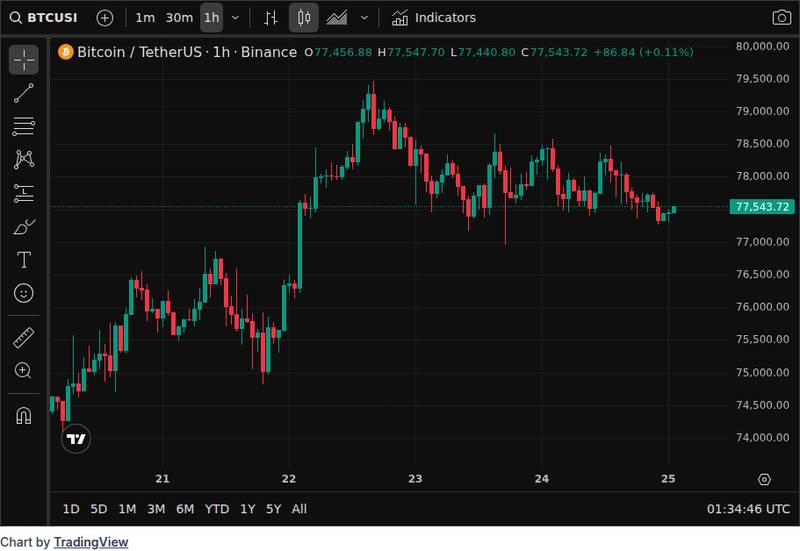800x551 pixels.
Task: Select the 1m timeframe
Action: [x=145, y=18]
